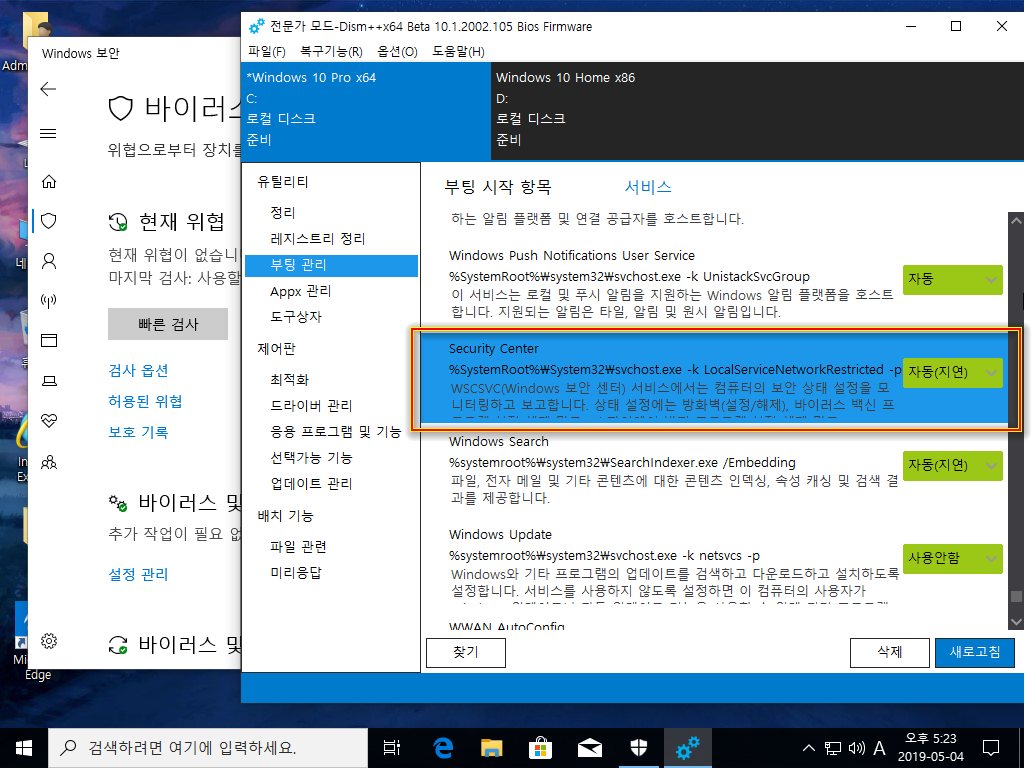This screenshot has width=1031, height=768.
Task: Open account protection person icon
Action: pyautogui.click(x=49, y=261)
